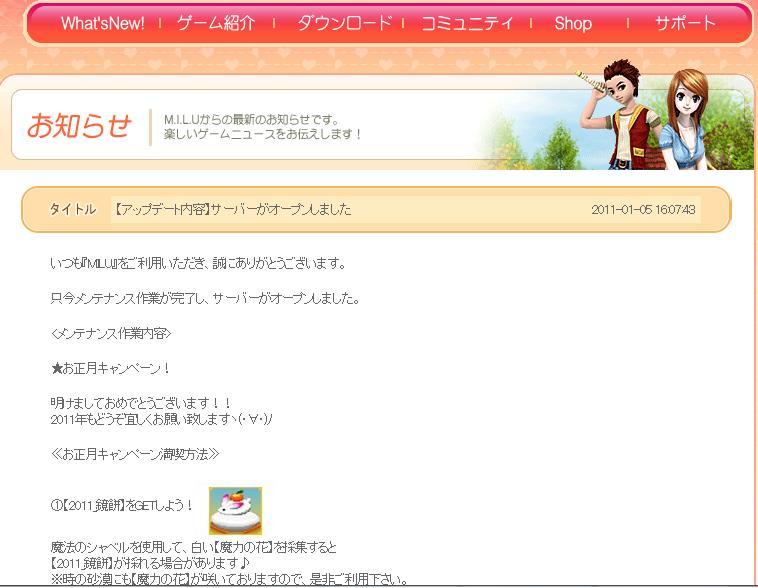Click the <メンテナンス作業内容> section line
Image resolution: width=758 pixels, height=588 pixels.
[x=111, y=333]
